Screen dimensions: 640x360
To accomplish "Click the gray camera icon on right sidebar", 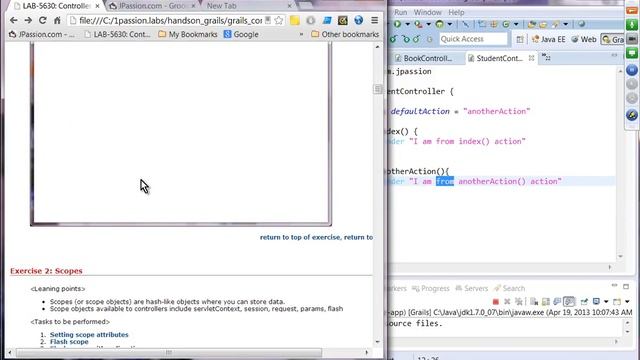I will (632, 39).
